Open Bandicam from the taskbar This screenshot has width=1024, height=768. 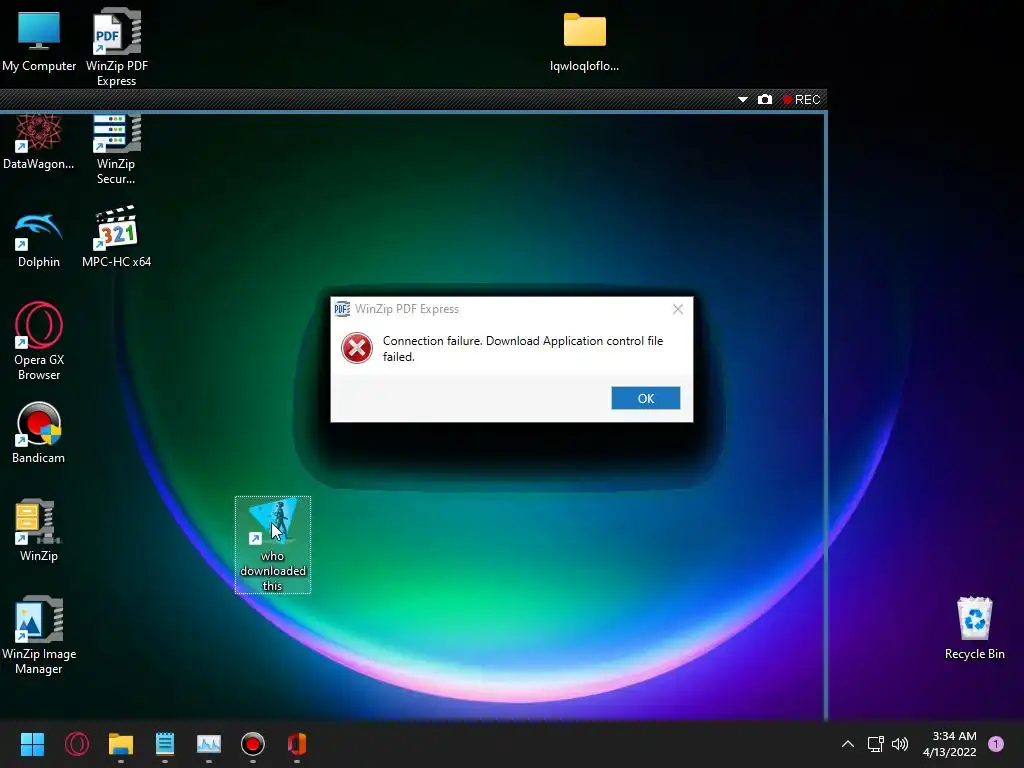point(253,744)
